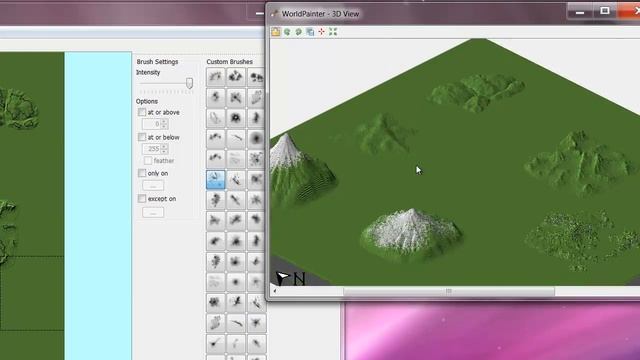Select the highlighted blue custom brush
640x360 pixels.
pos(216,180)
